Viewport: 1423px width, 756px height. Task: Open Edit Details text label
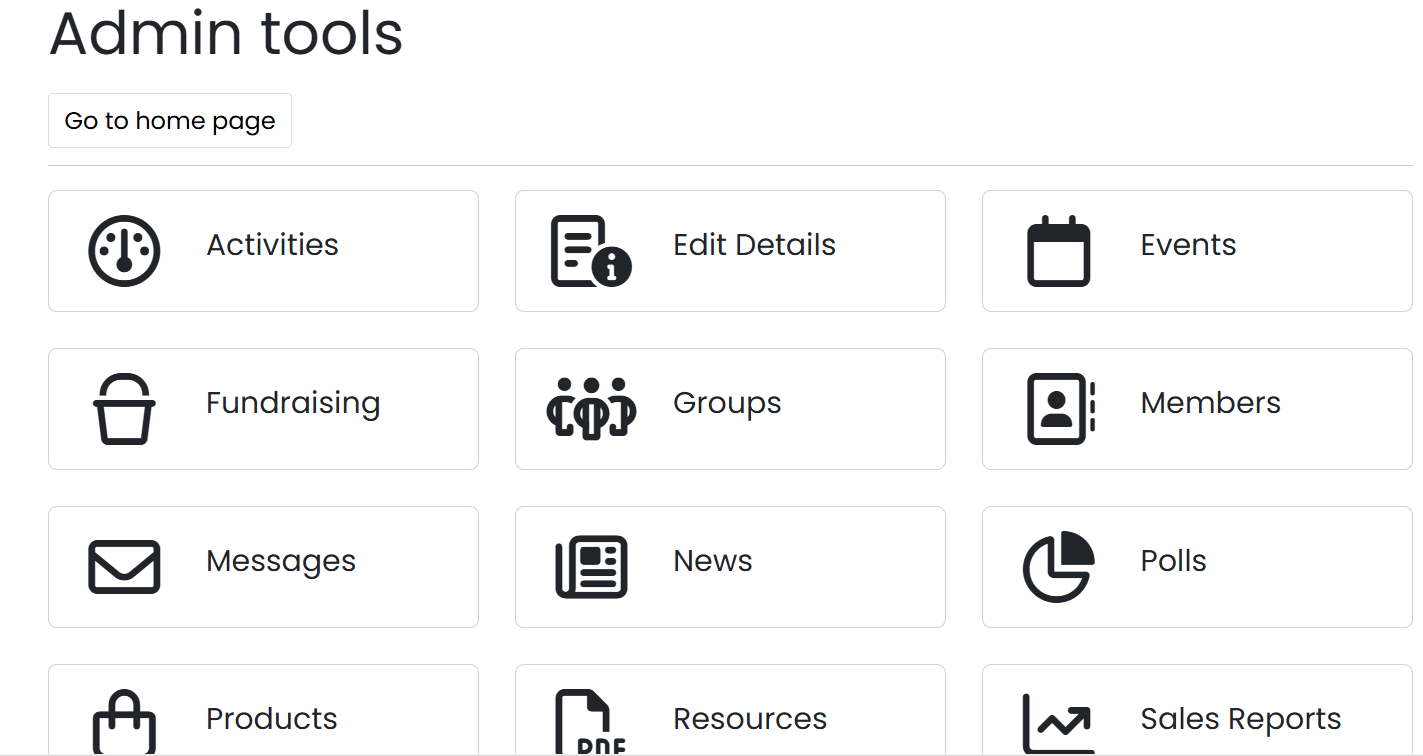click(754, 245)
